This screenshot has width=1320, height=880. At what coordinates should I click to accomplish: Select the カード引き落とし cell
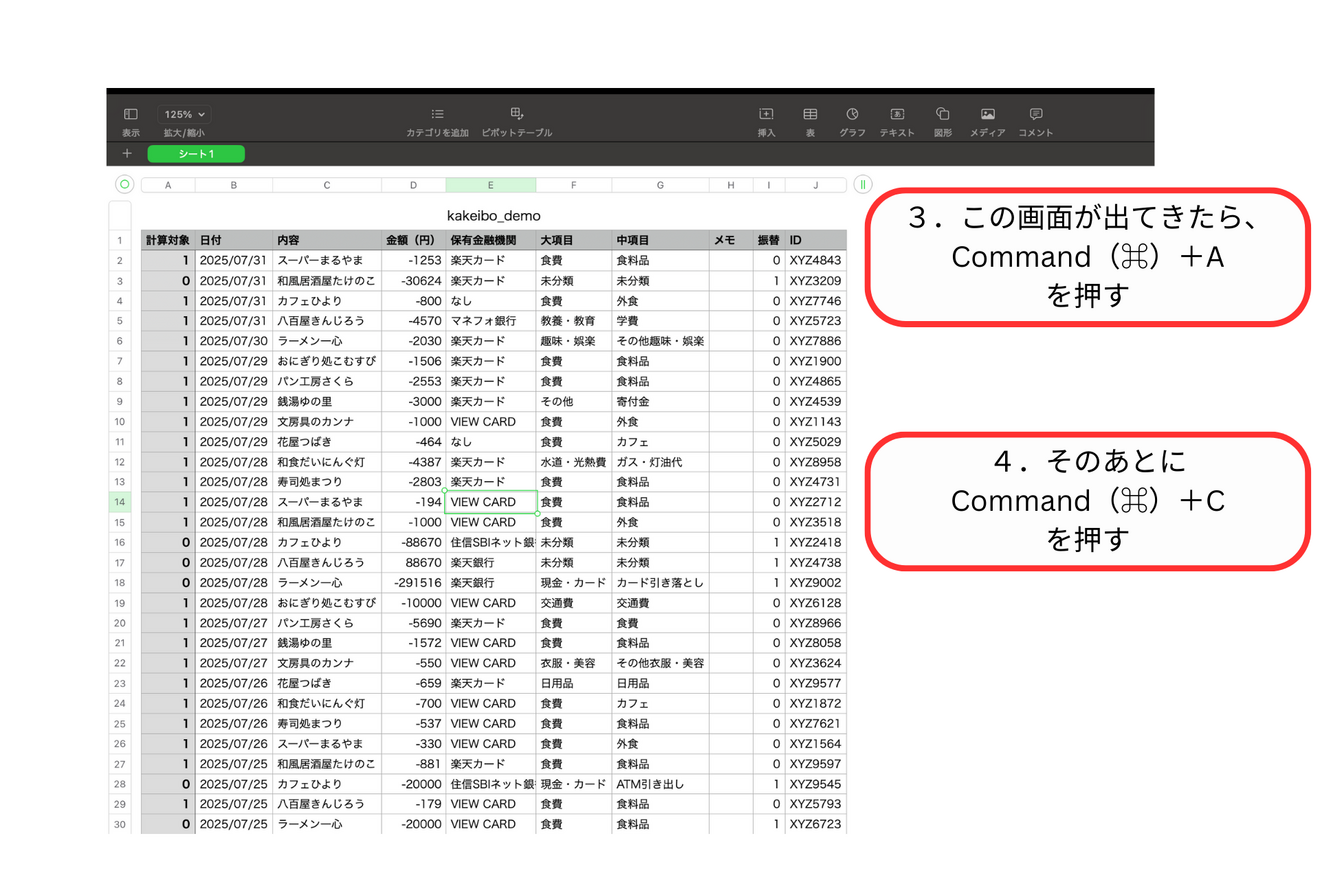(660, 583)
